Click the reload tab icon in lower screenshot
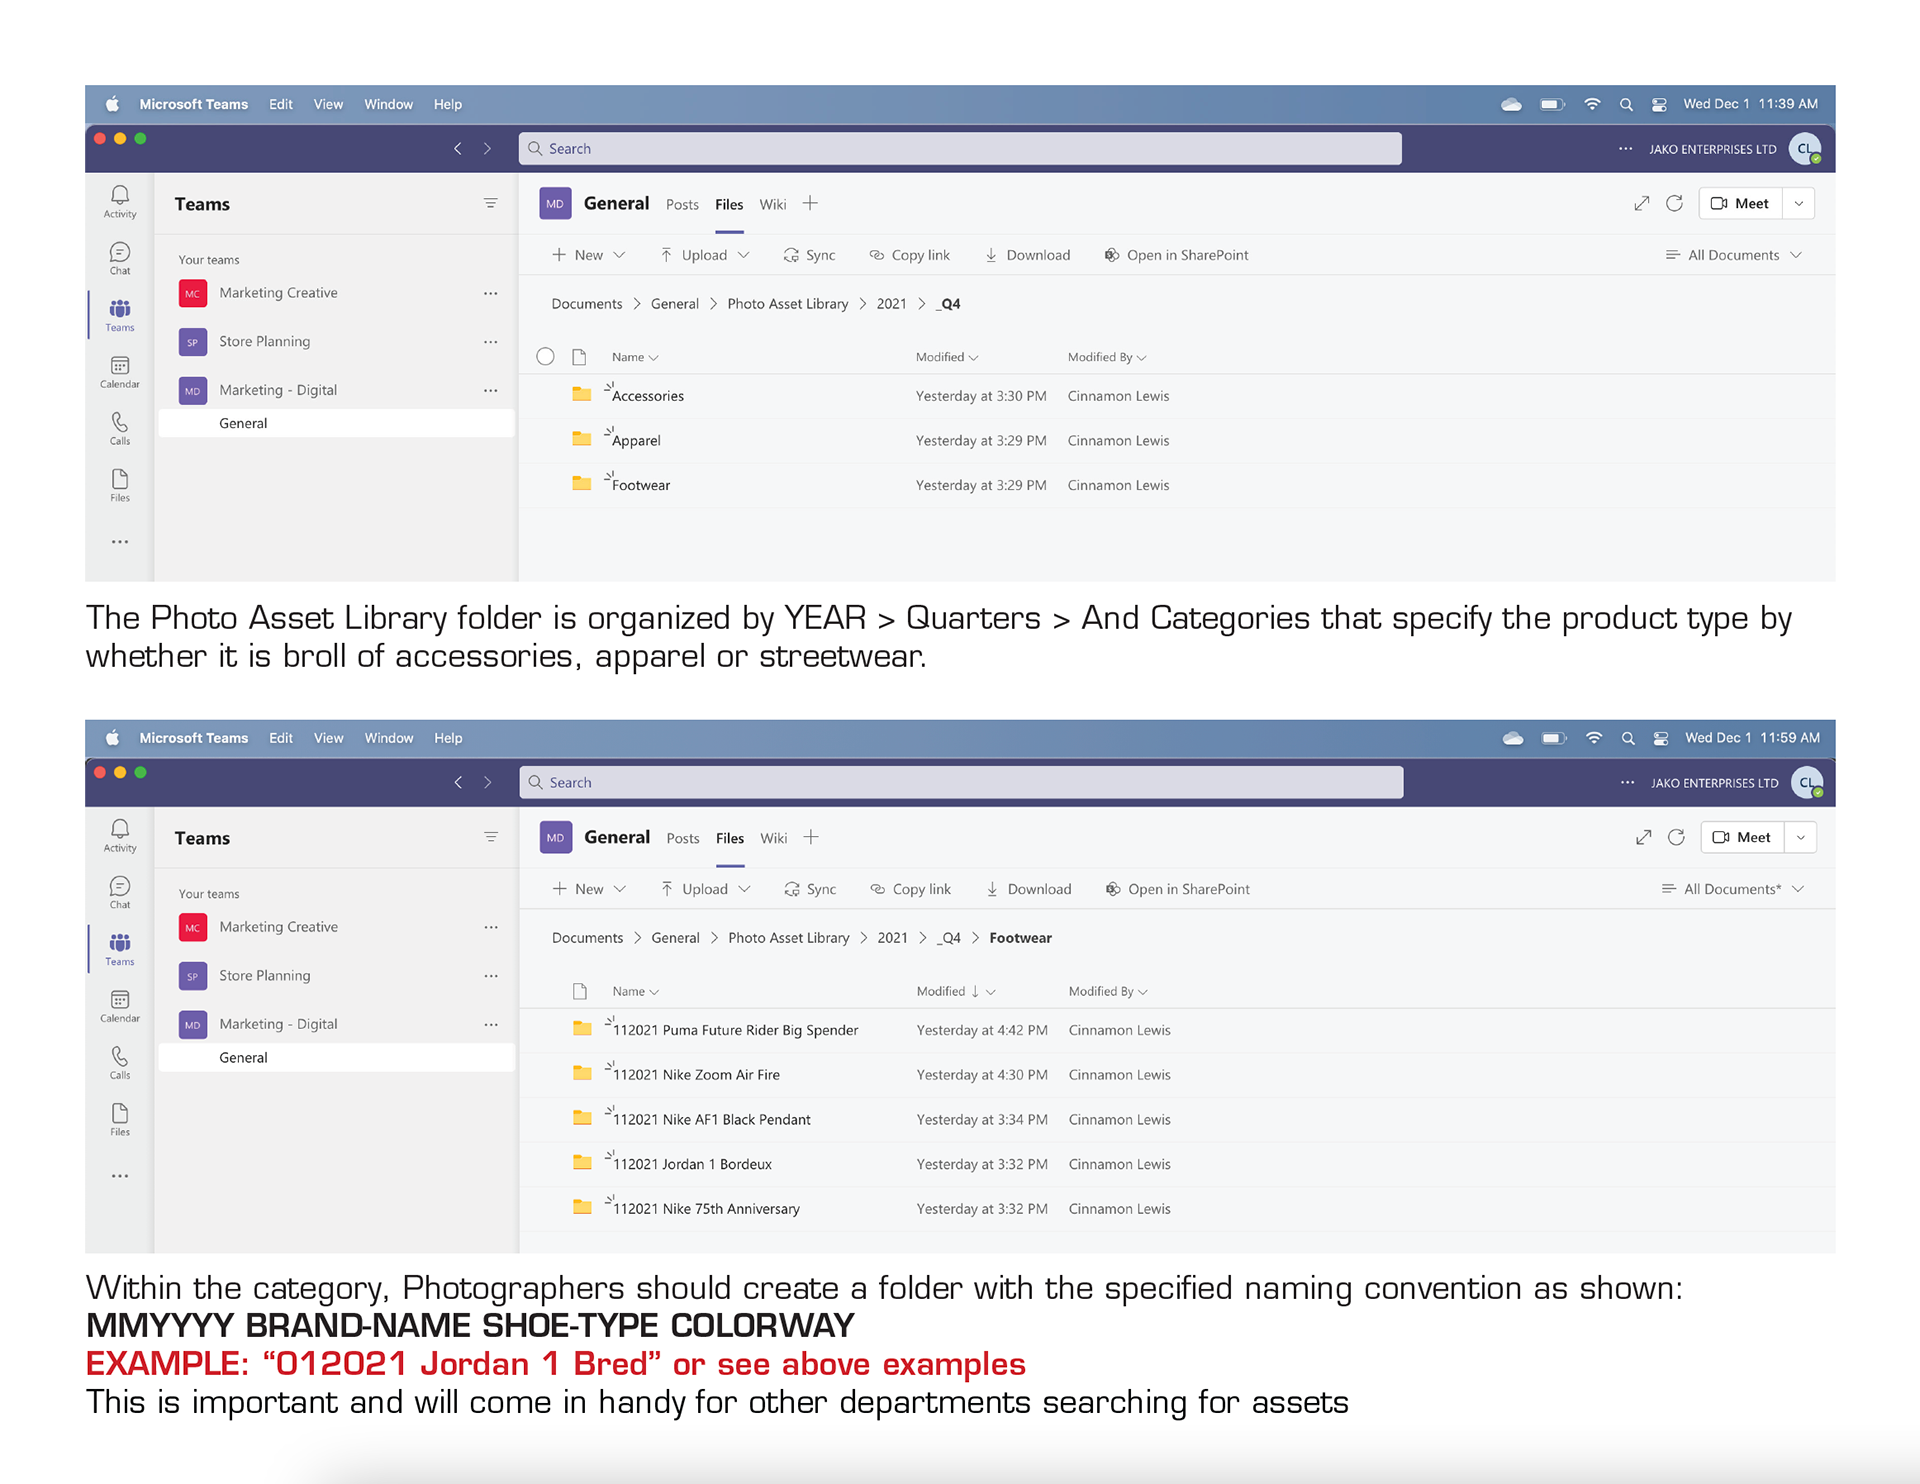1920x1484 pixels. coord(1677,837)
